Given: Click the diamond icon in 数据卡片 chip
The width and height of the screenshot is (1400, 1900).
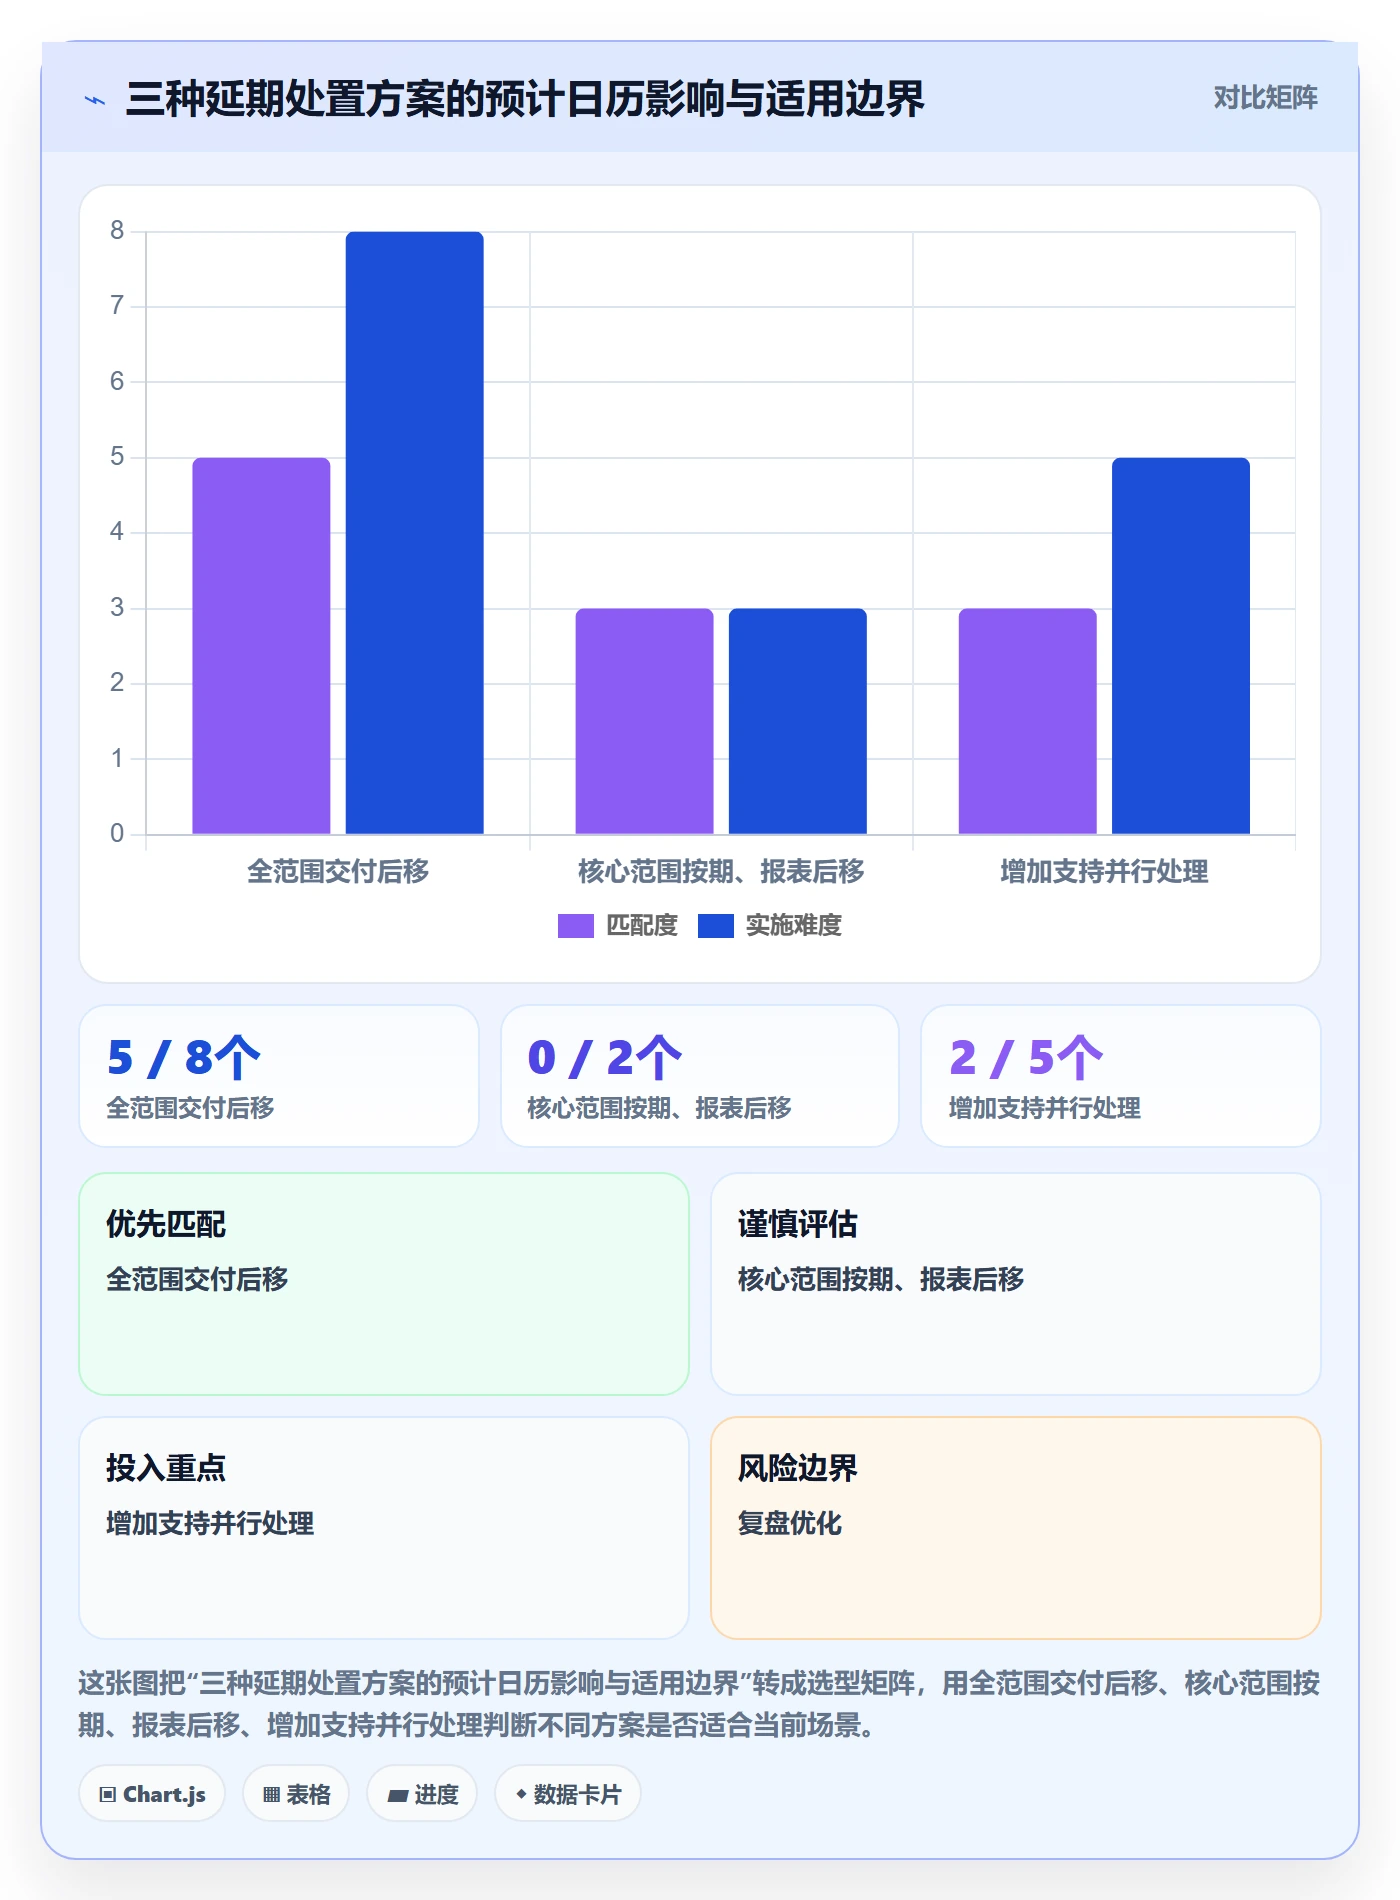Looking at the screenshot, I should (521, 1795).
